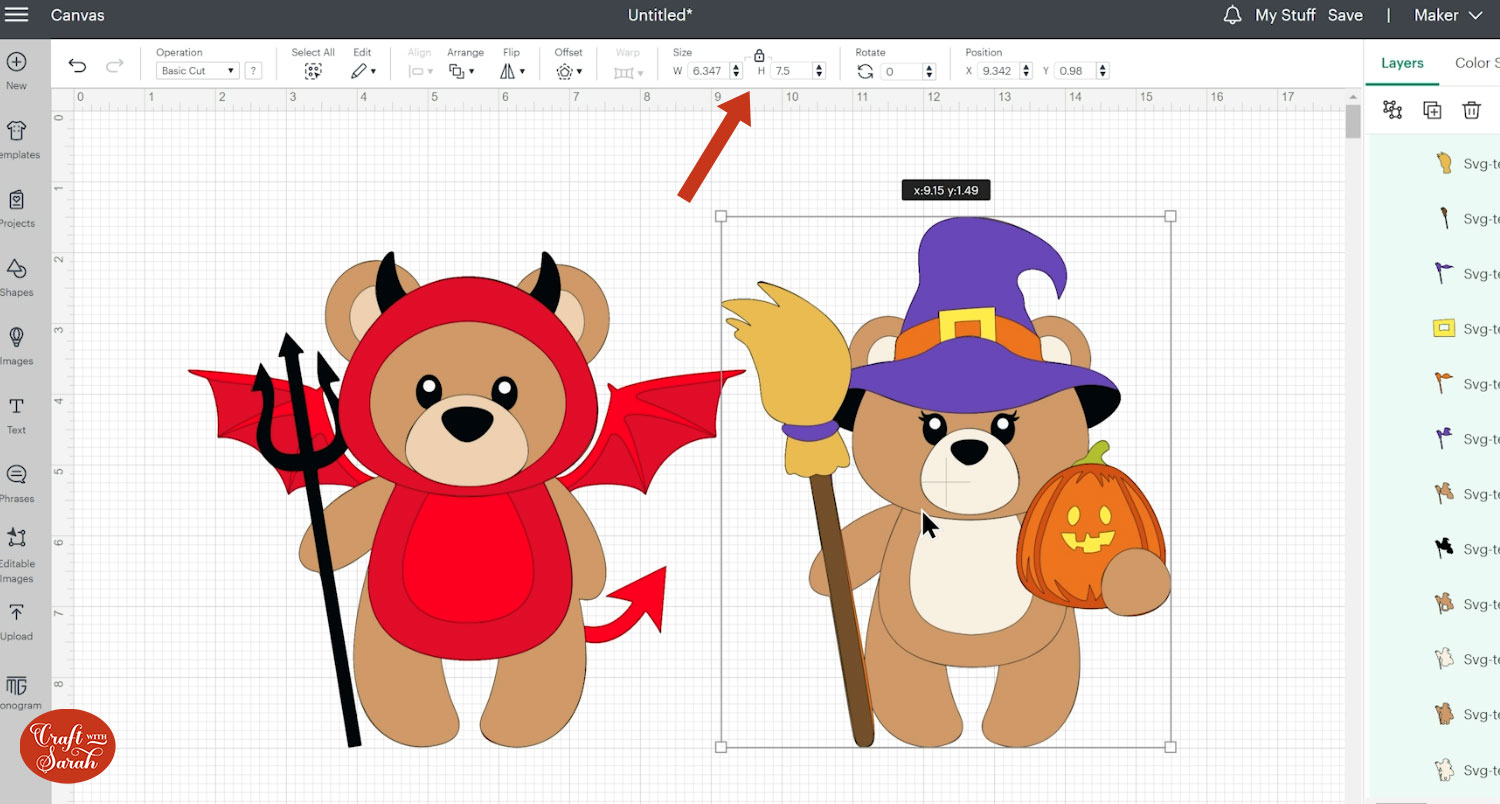Toggle the size aspect ratio lock
The height and width of the screenshot is (804, 1500).
[x=759, y=56]
